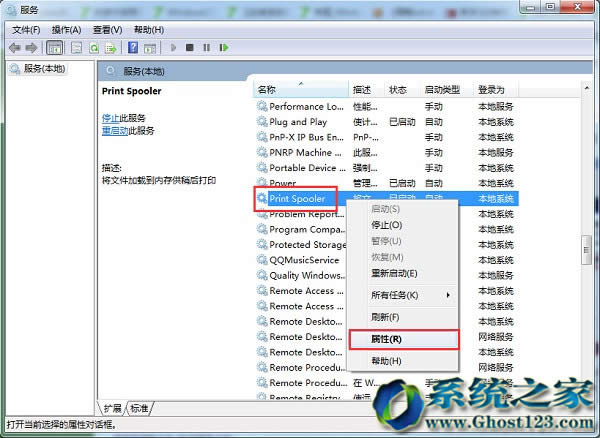Click the Back arrow in the toolbar

tap(15, 48)
